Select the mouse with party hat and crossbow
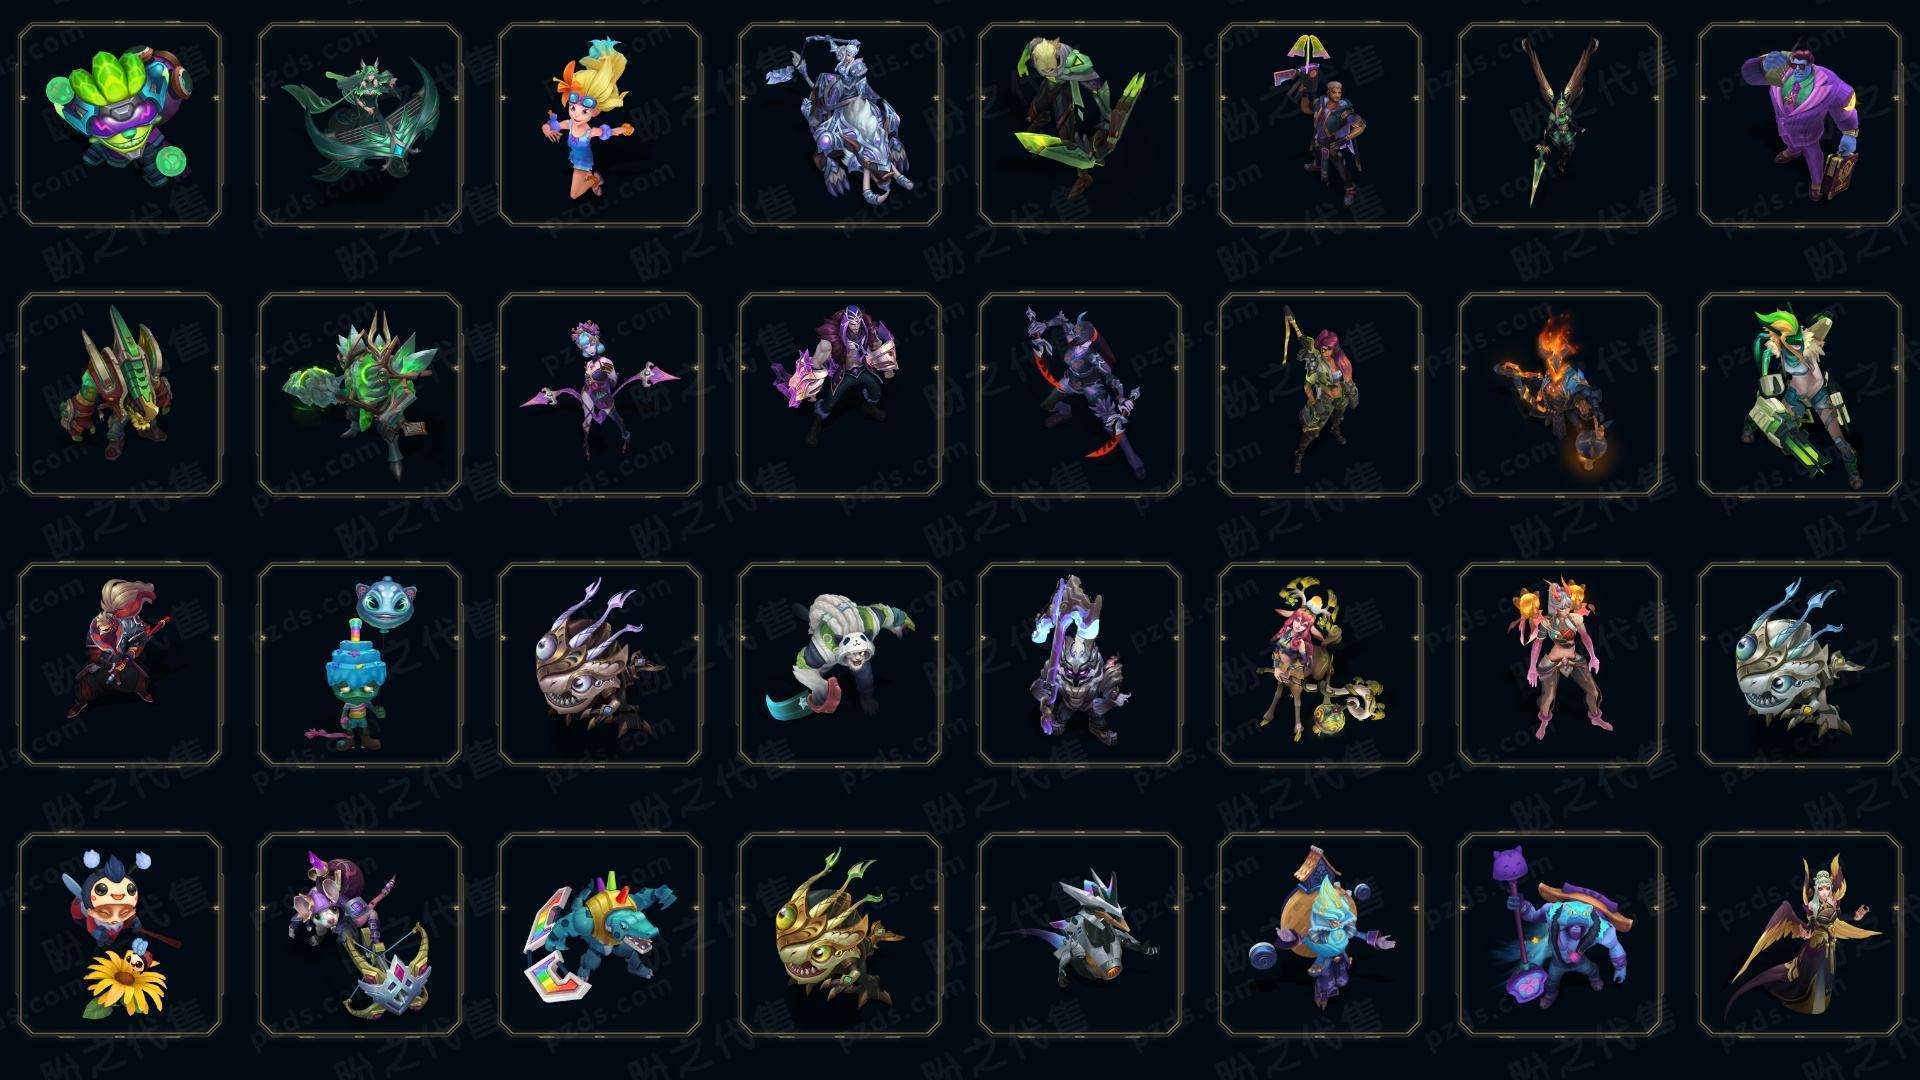Screen dimensions: 1920x1080 pos(360,934)
